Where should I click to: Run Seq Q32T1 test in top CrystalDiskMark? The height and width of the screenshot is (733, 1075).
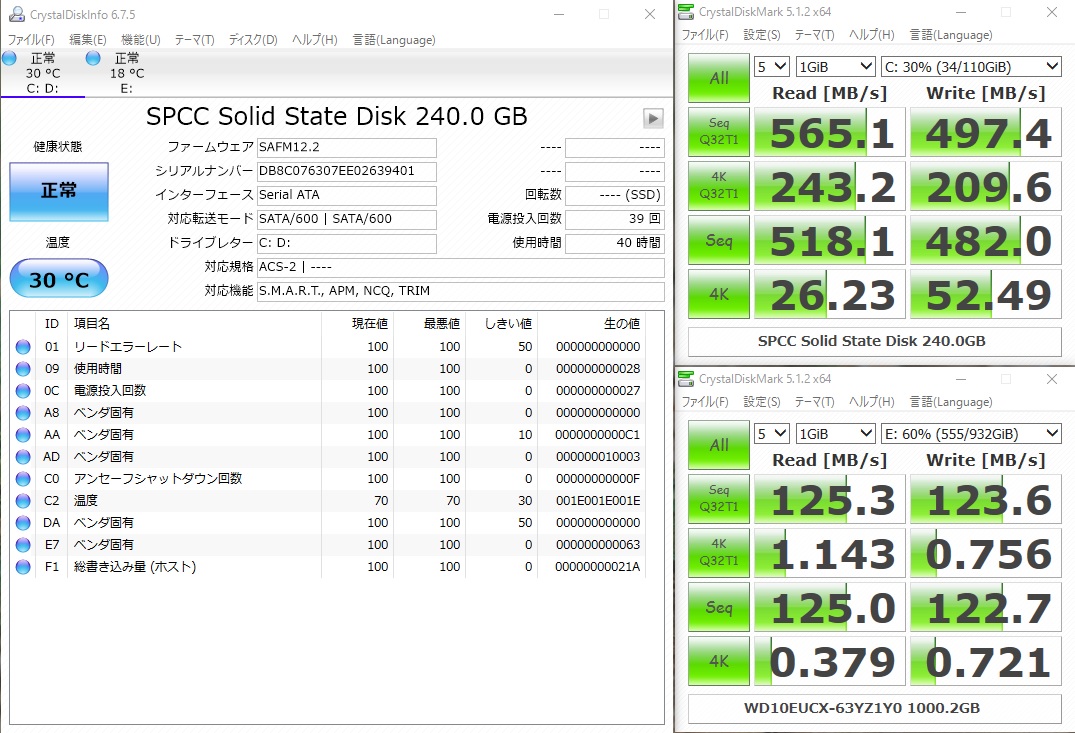click(x=718, y=132)
